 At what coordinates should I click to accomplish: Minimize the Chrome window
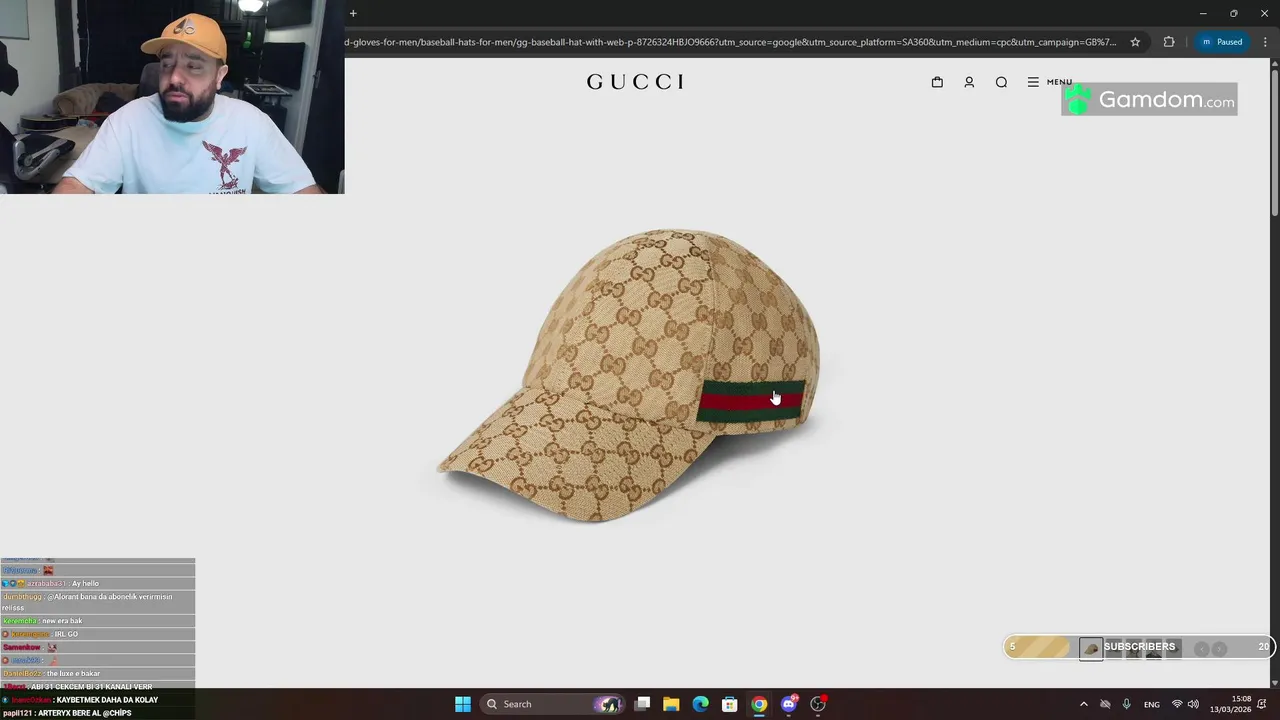1203,13
